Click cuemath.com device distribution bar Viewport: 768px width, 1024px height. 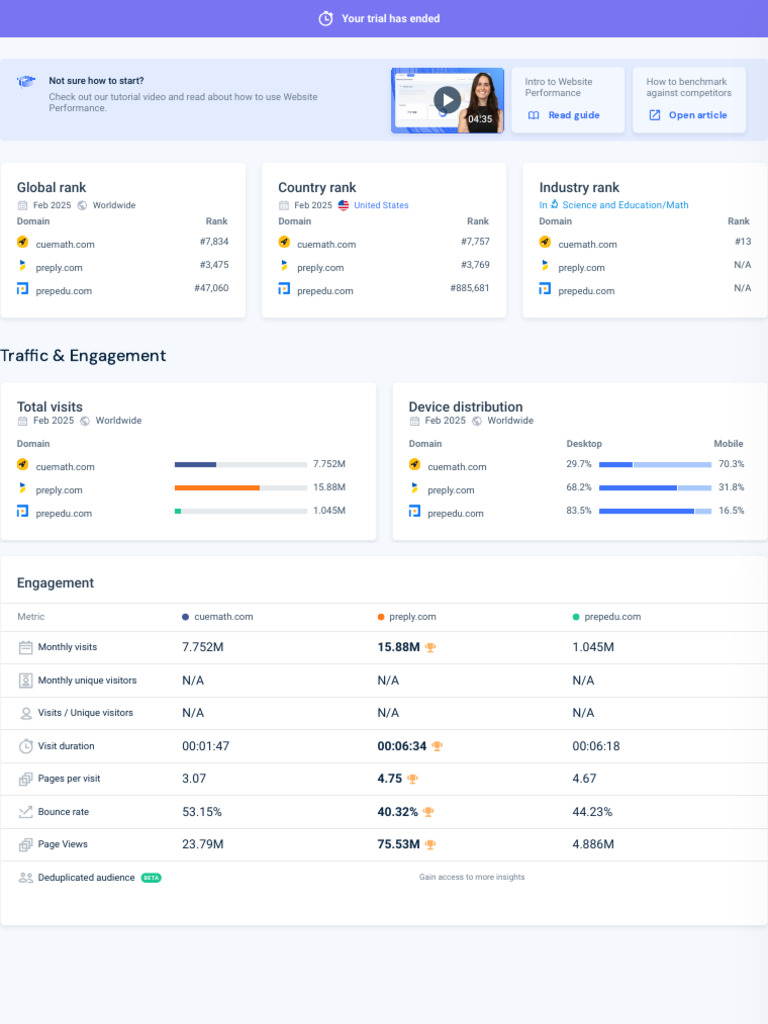[655, 464]
